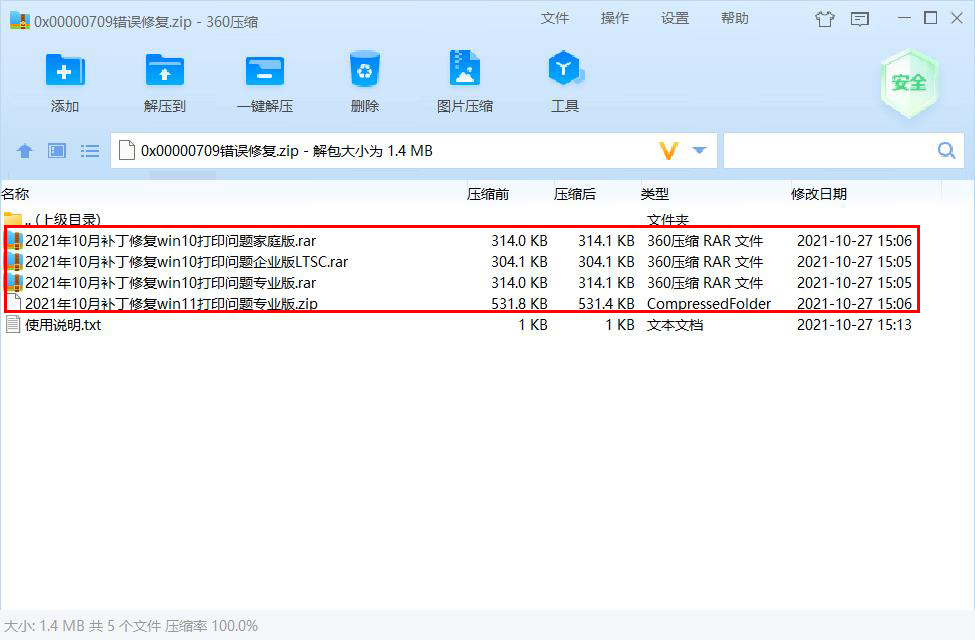The height and width of the screenshot is (640, 975).
Task: Click the 360压缩 app logo in title bar
Action: coord(19,21)
